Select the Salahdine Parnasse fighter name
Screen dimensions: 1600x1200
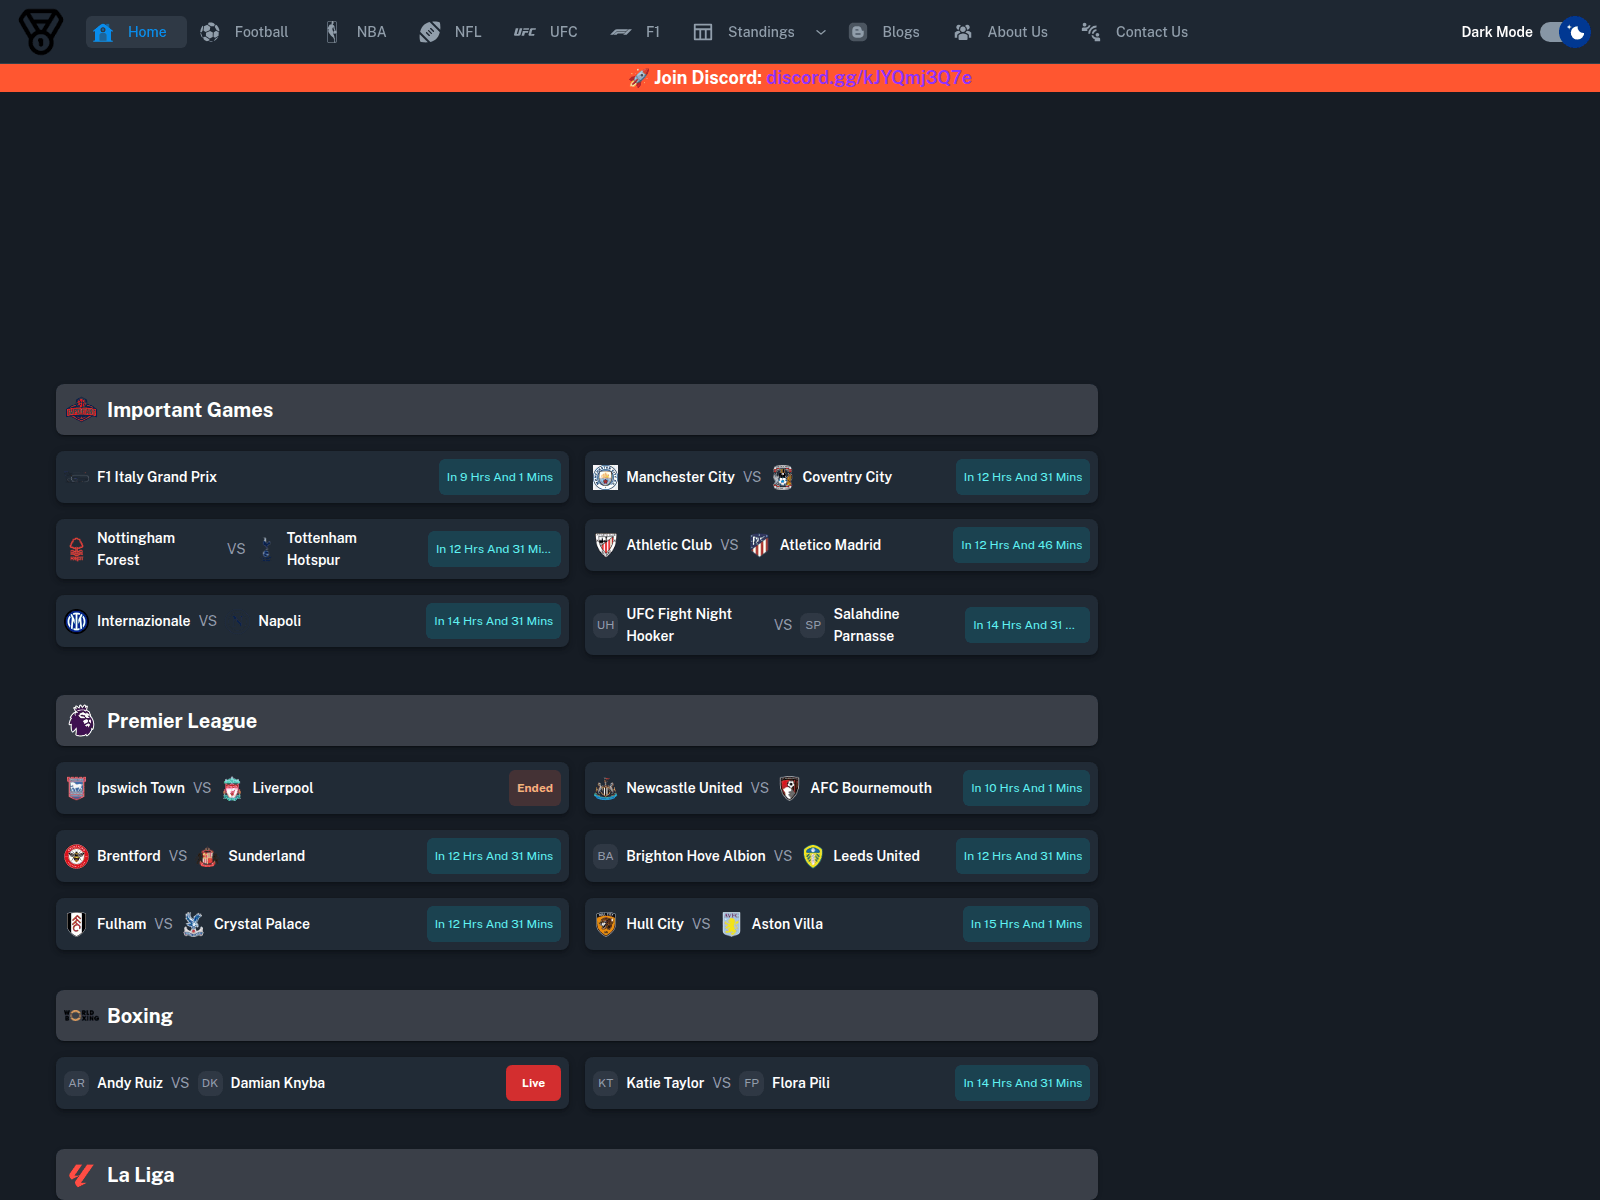coord(866,625)
